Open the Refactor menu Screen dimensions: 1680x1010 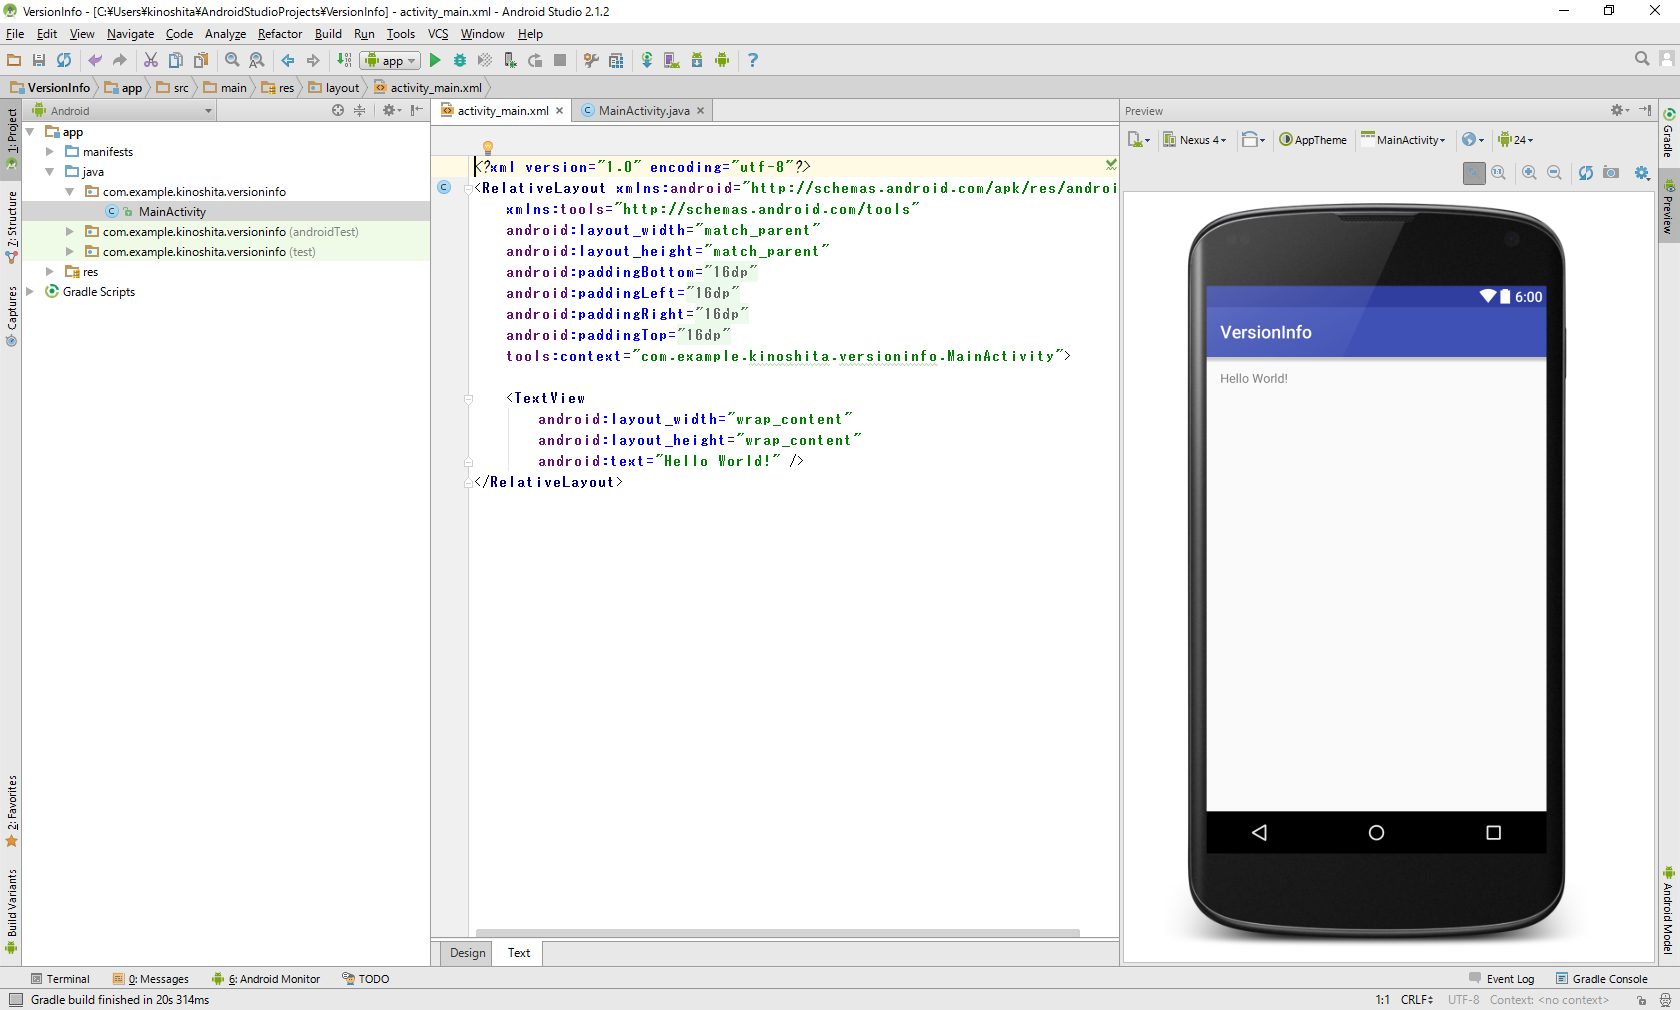point(279,34)
